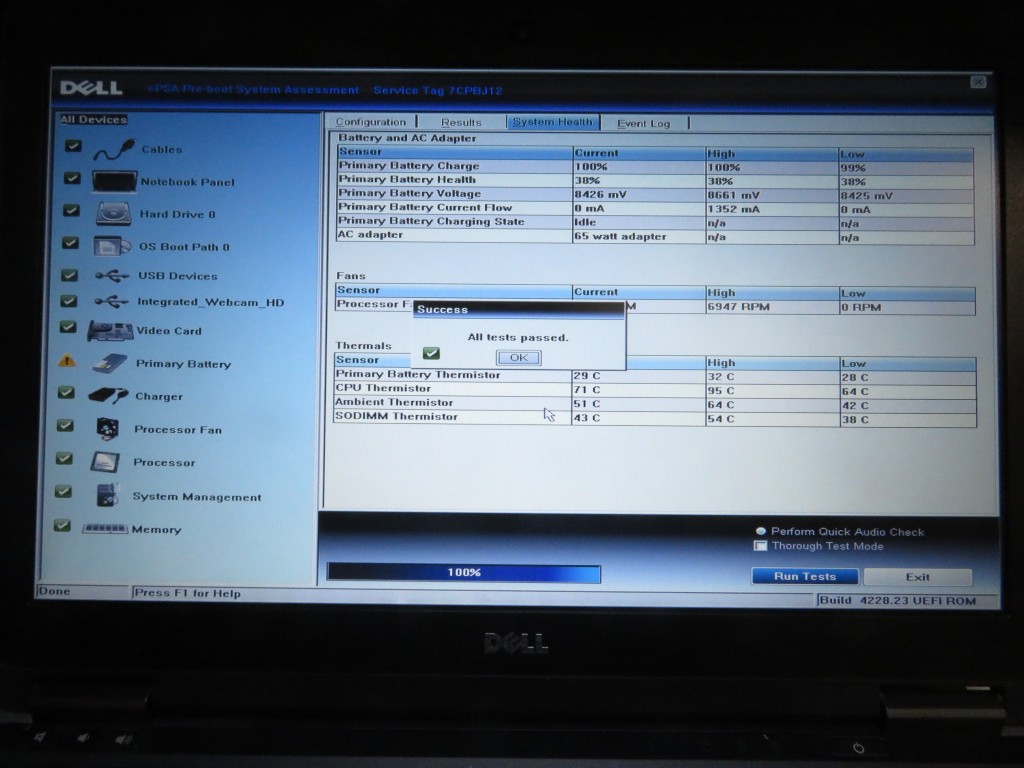
Task: Switch to the System Health tab
Action: (x=552, y=122)
